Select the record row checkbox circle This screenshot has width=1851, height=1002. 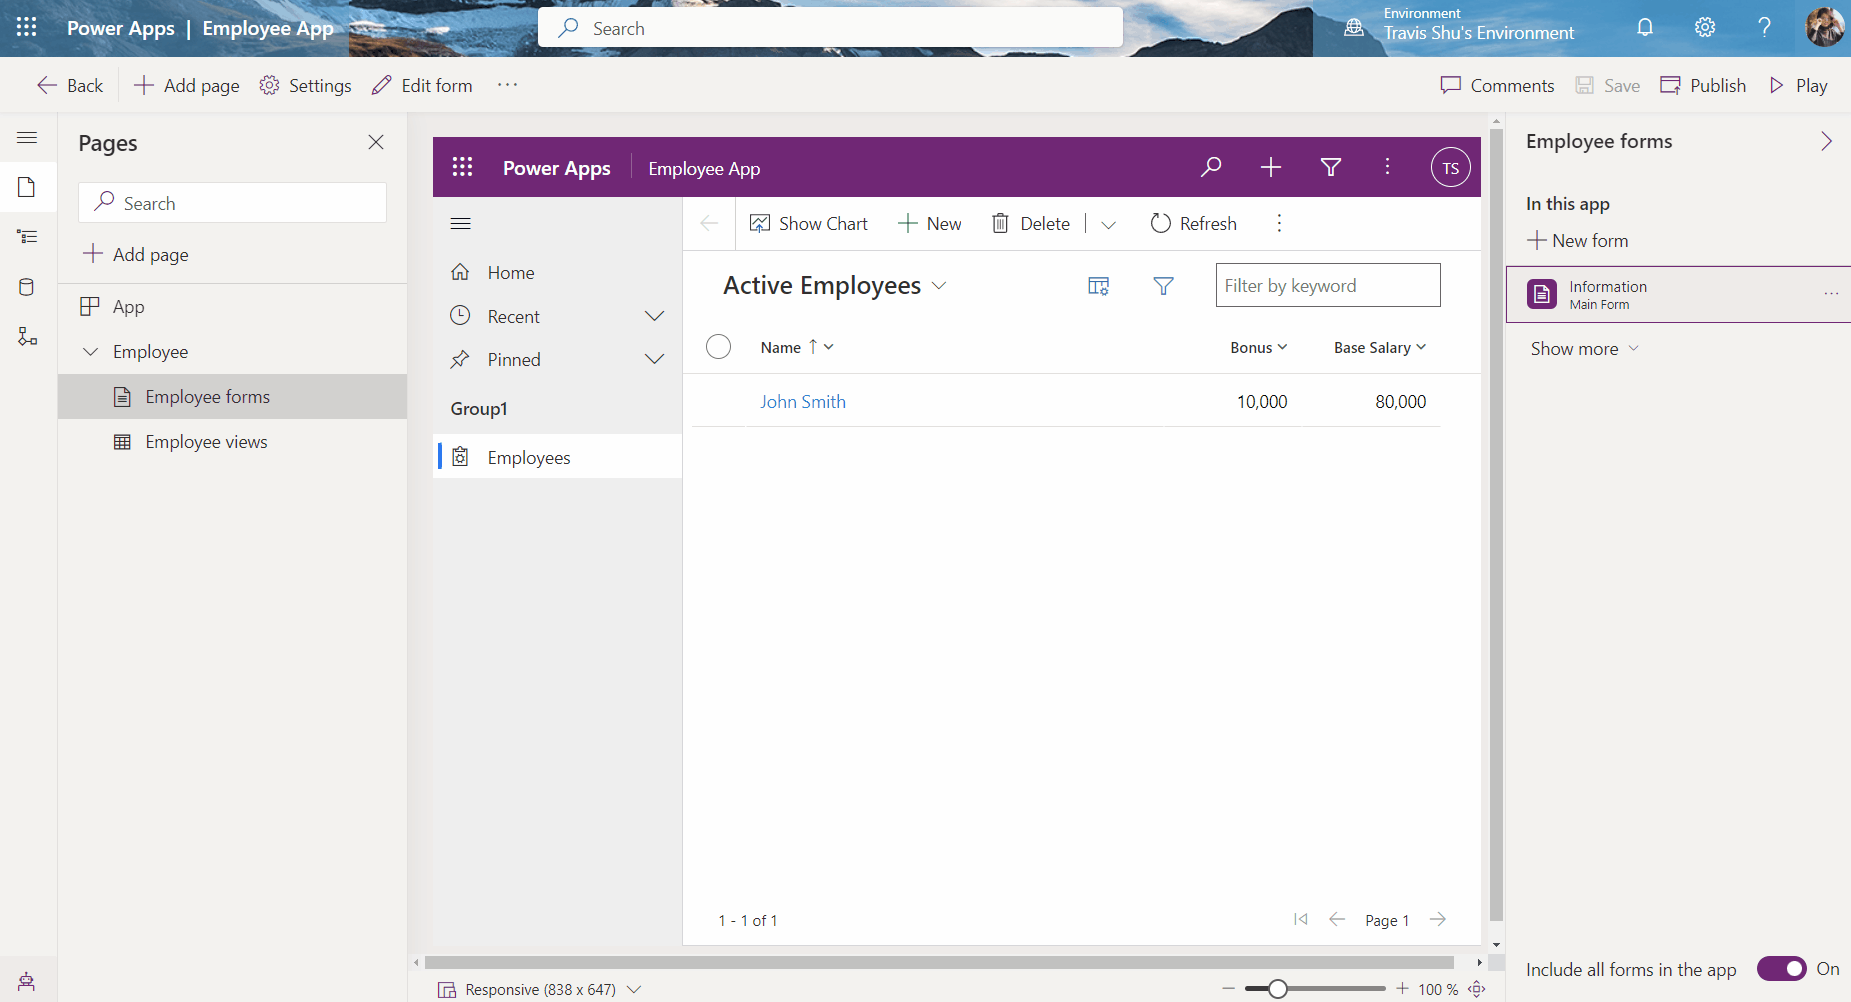[719, 346]
